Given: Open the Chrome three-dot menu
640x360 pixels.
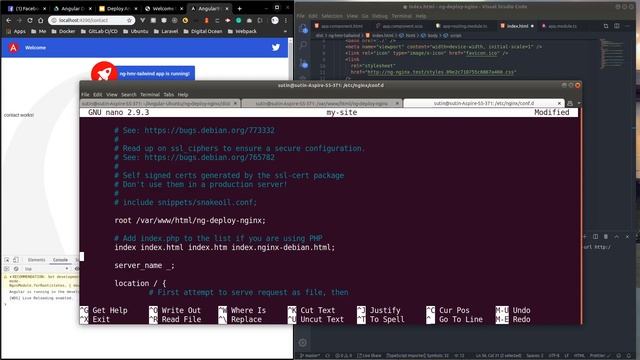Looking at the screenshot, I should pos(286,20).
